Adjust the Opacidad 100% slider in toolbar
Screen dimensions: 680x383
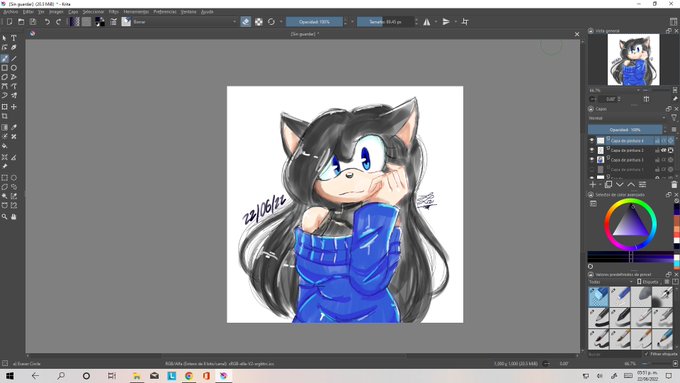coord(314,22)
